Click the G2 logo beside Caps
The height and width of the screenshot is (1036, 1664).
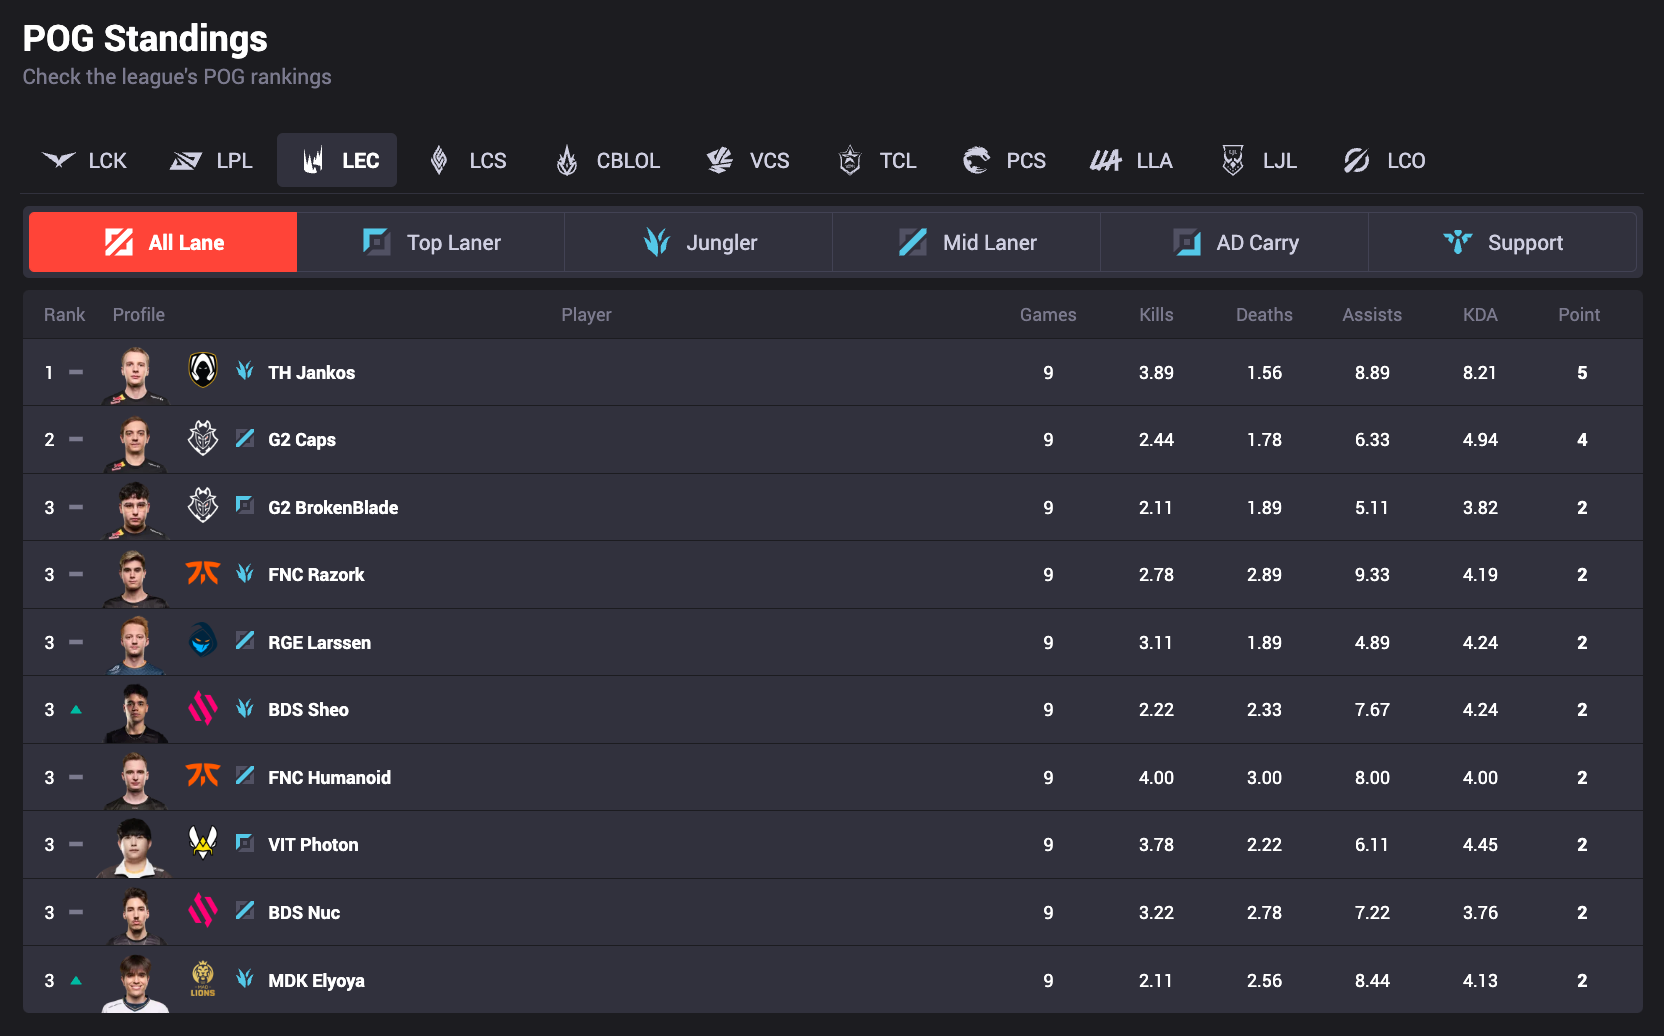pyautogui.click(x=203, y=438)
